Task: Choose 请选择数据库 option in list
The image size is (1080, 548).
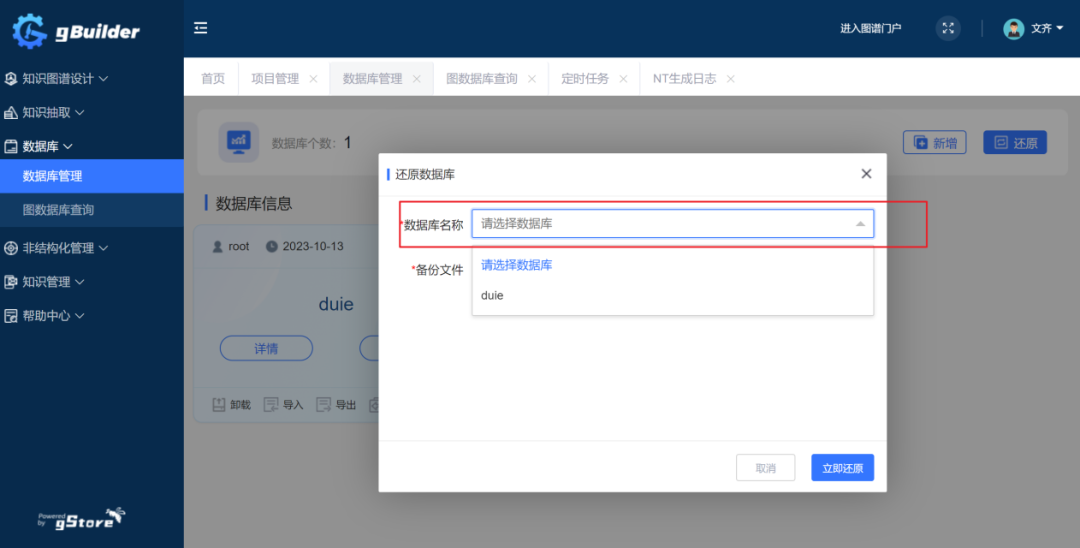Action: coord(673,265)
